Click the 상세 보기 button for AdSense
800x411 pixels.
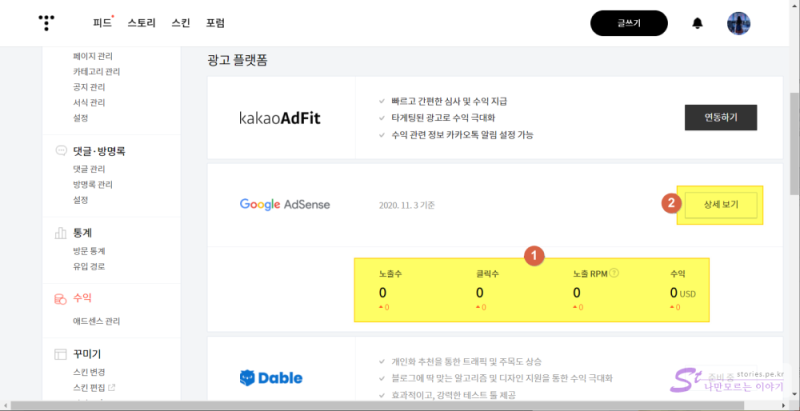point(720,205)
